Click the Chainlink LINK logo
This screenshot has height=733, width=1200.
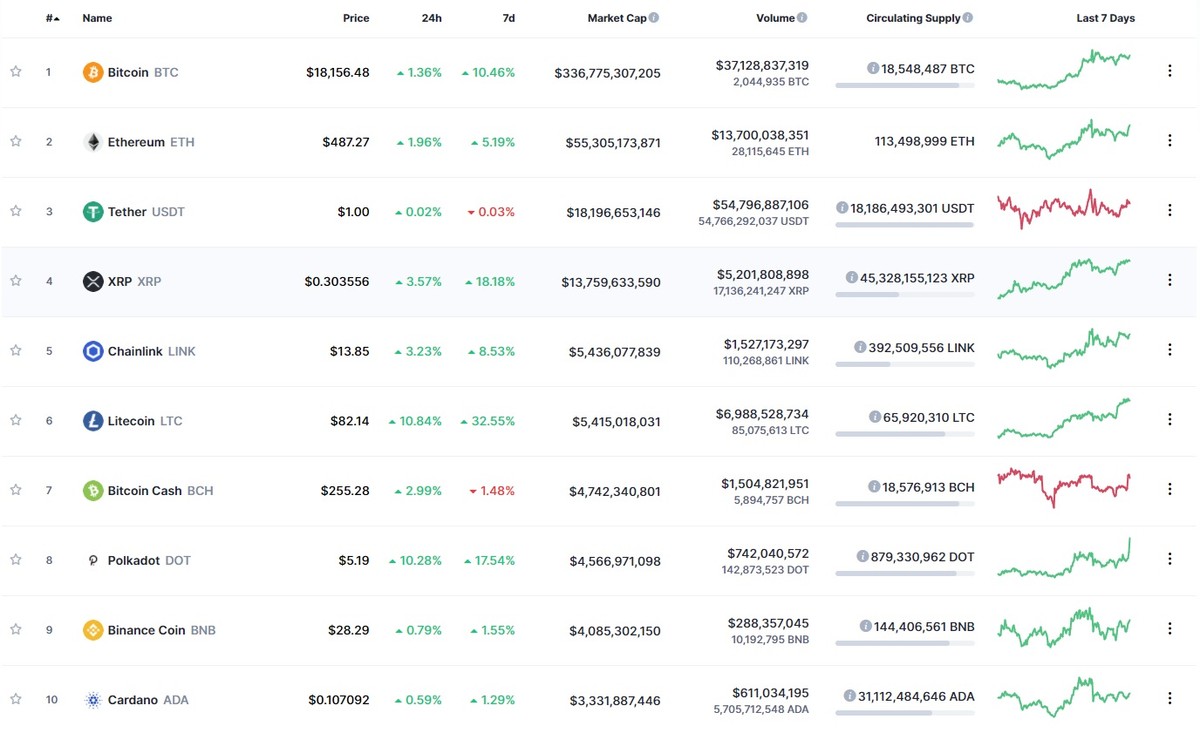tap(92, 351)
